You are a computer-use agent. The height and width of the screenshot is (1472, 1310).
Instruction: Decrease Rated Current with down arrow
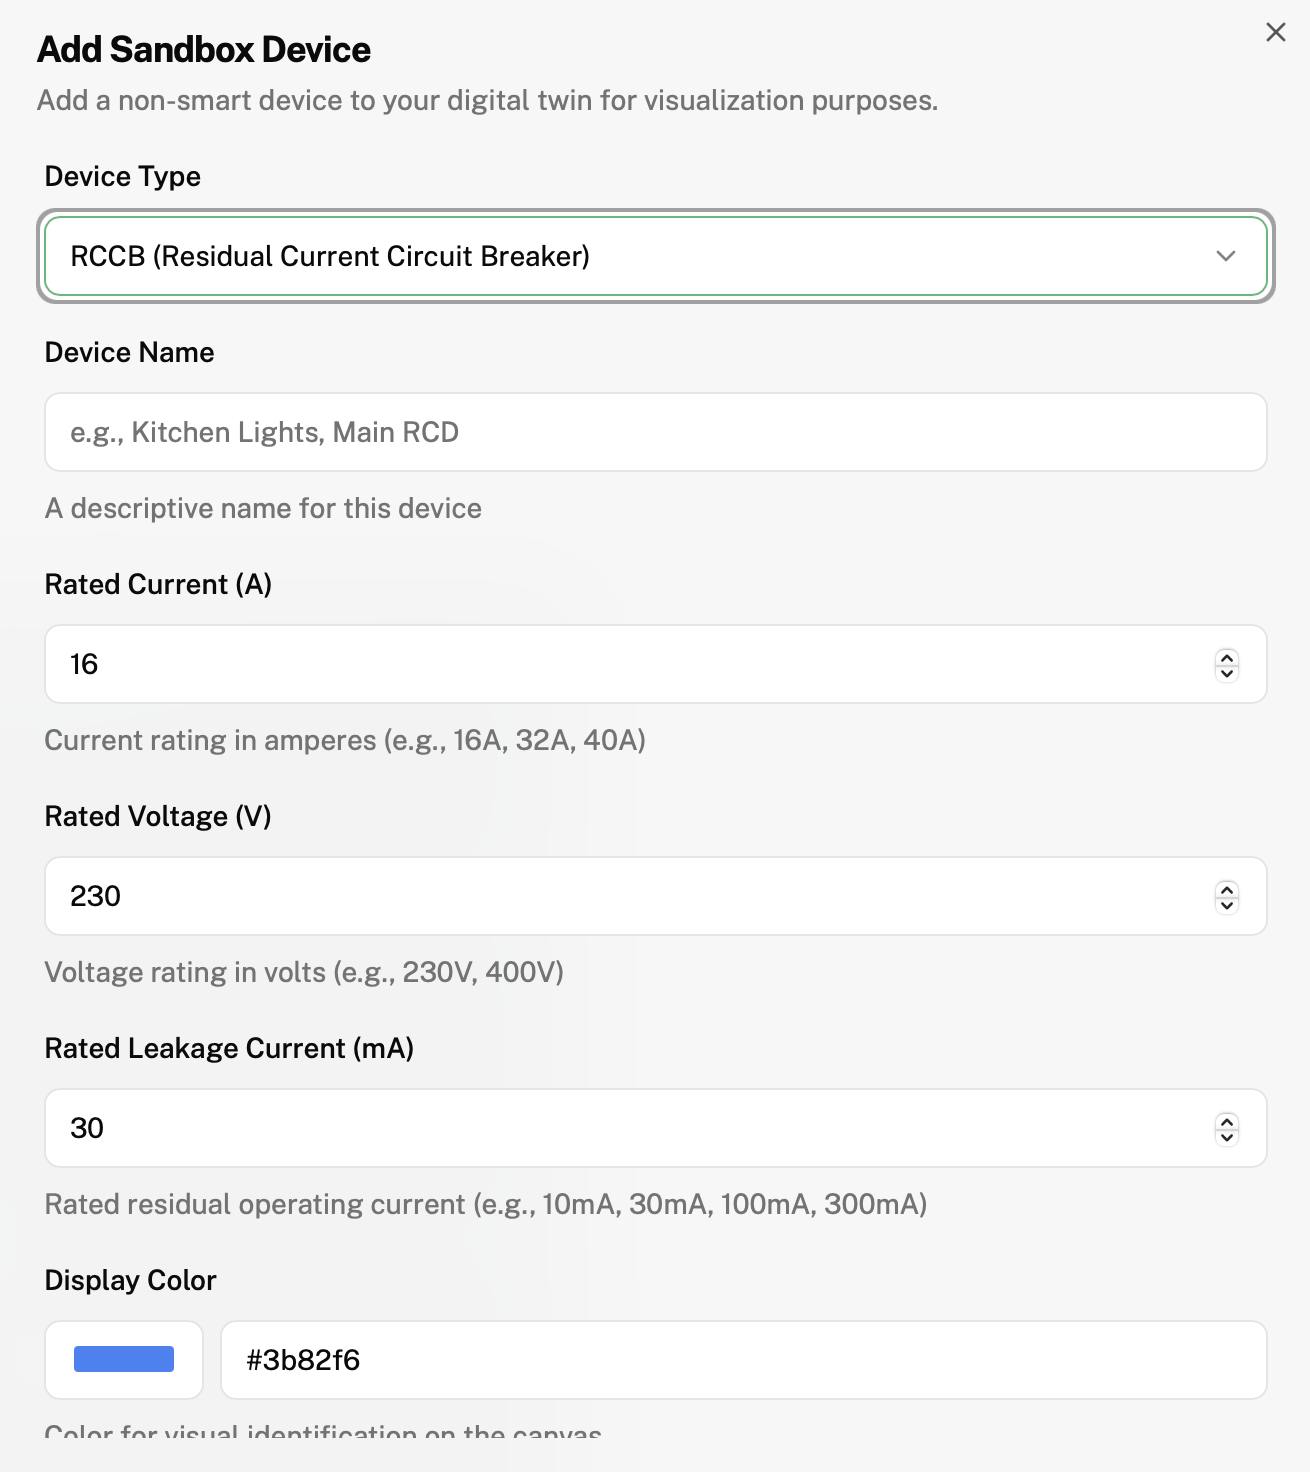coord(1227,672)
